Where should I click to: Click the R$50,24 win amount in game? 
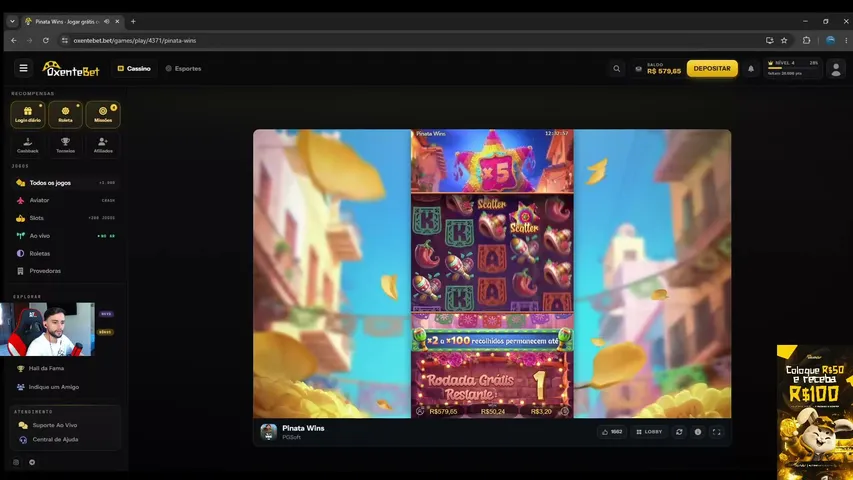pyautogui.click(x=492, y=411)
